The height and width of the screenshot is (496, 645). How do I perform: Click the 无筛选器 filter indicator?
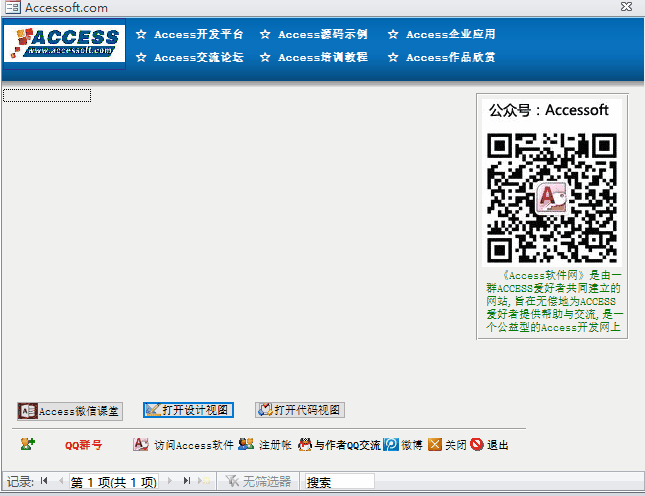(258, 481)
